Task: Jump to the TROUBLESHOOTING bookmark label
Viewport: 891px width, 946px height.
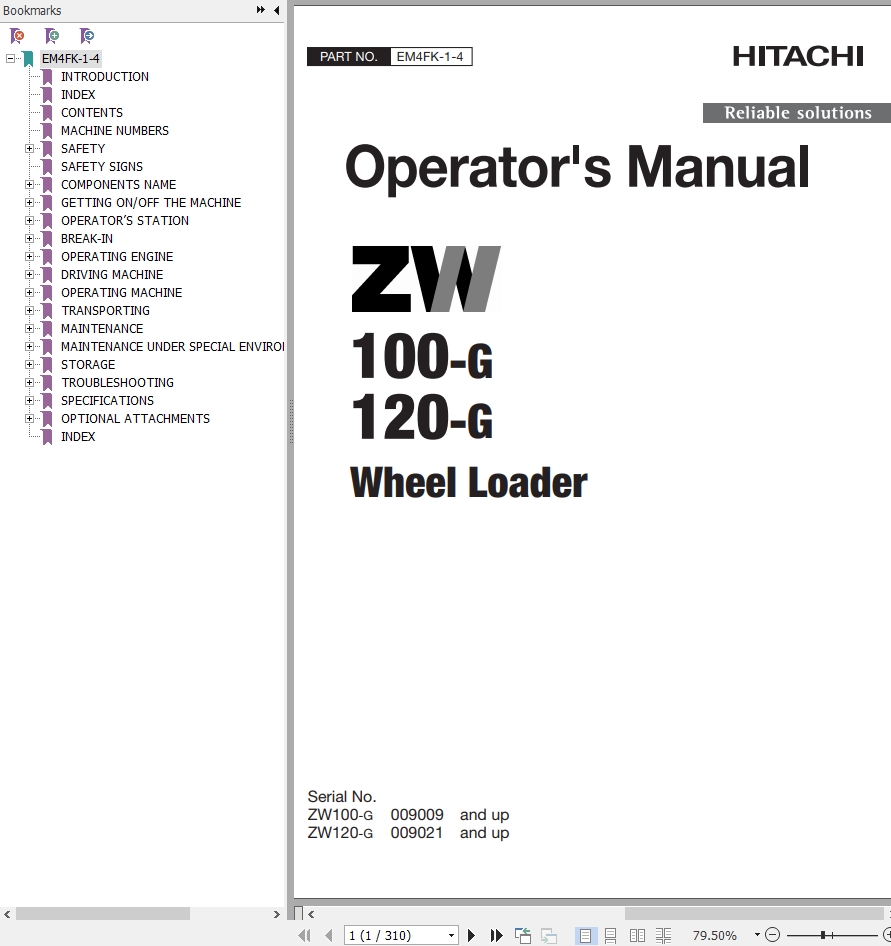Action: (117, 383)
